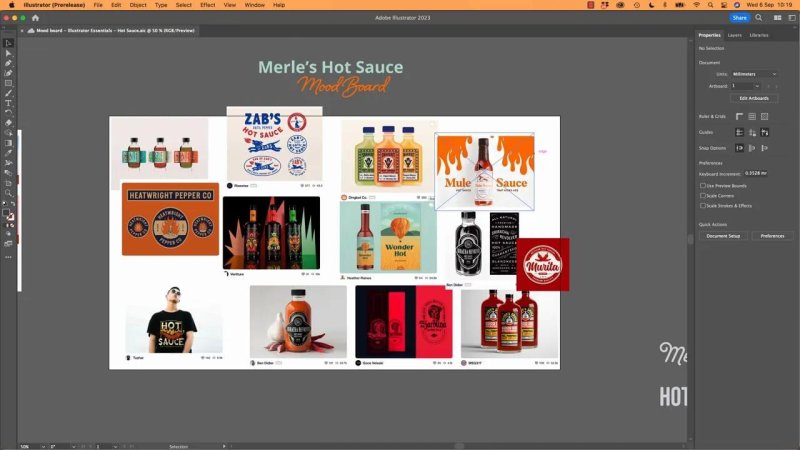The height and width of the screenshot is (450, 800).
Task: Select the Direct Selection tool
Action: (x=8, y=53)
